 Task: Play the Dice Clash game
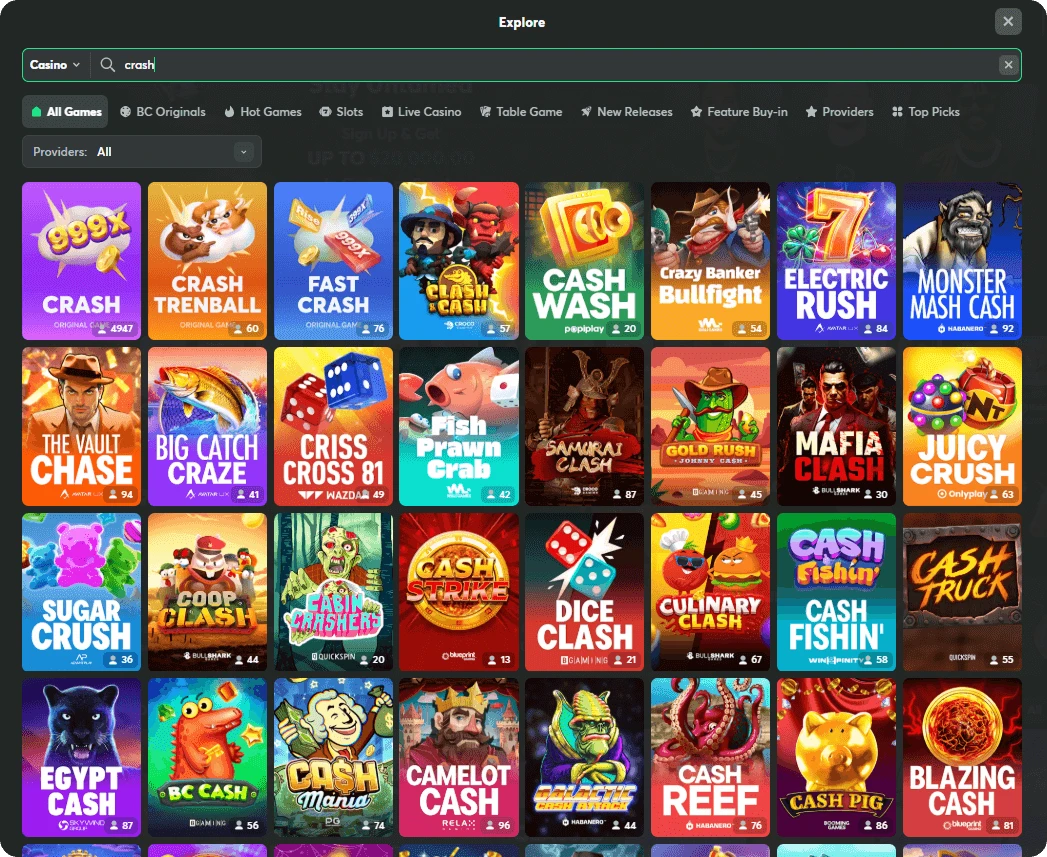pos(584,592)
